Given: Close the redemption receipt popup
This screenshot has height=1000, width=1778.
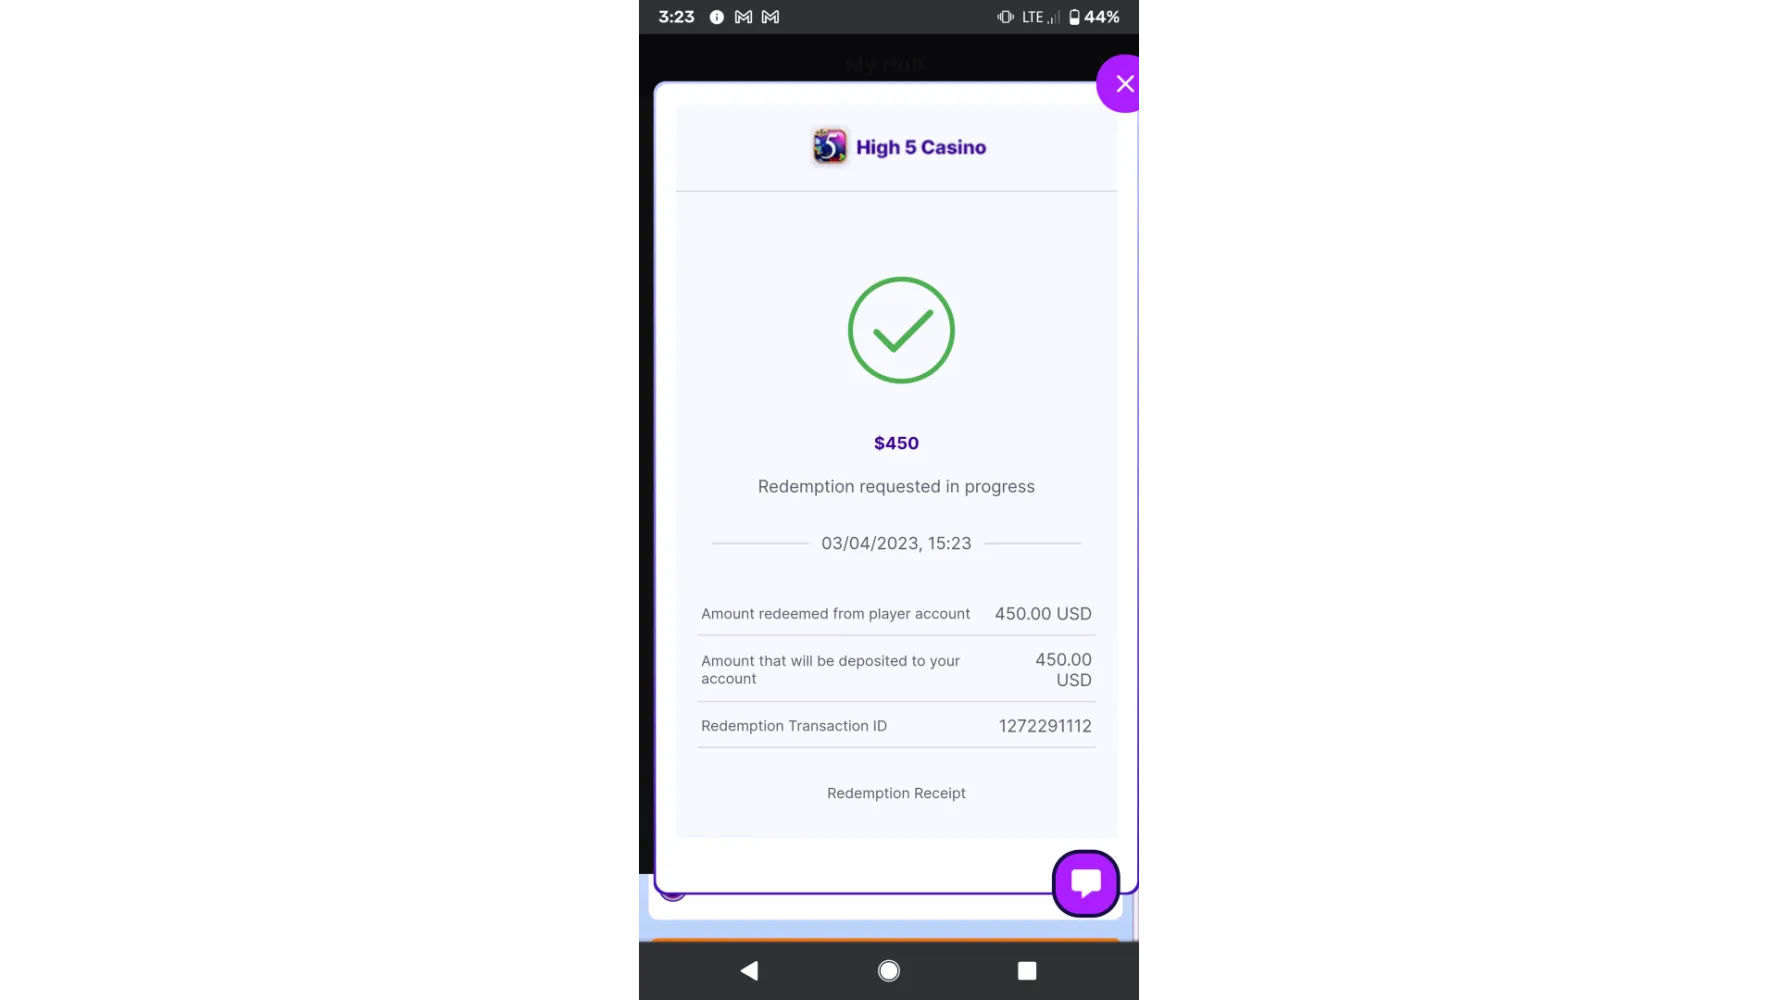Looking at the screenshot, I should pyautogui.click(x=1120, y=84).
